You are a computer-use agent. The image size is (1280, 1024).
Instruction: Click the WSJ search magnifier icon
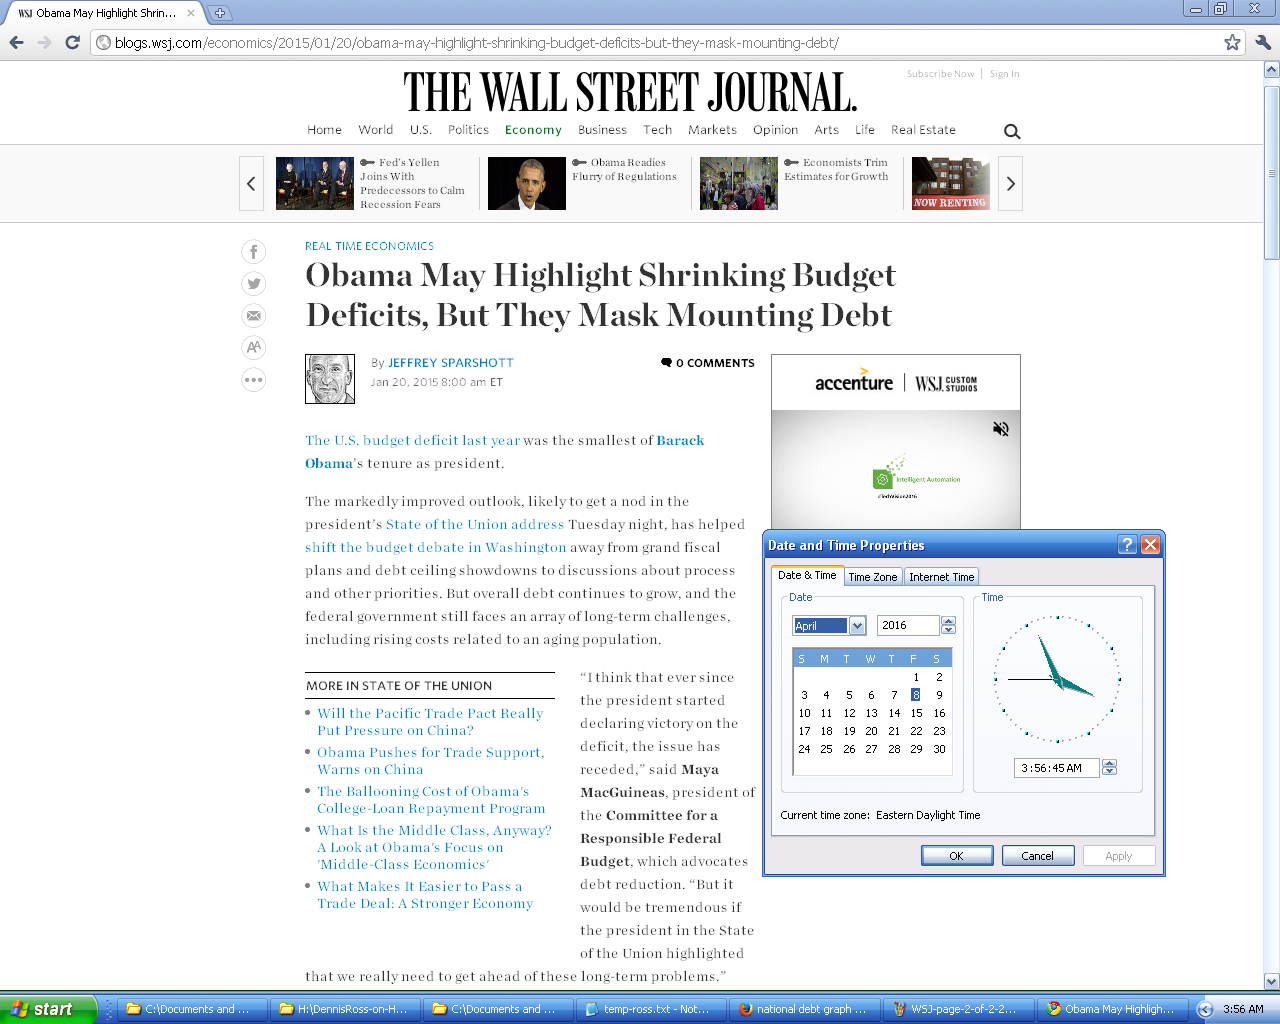pos(1012,131)
